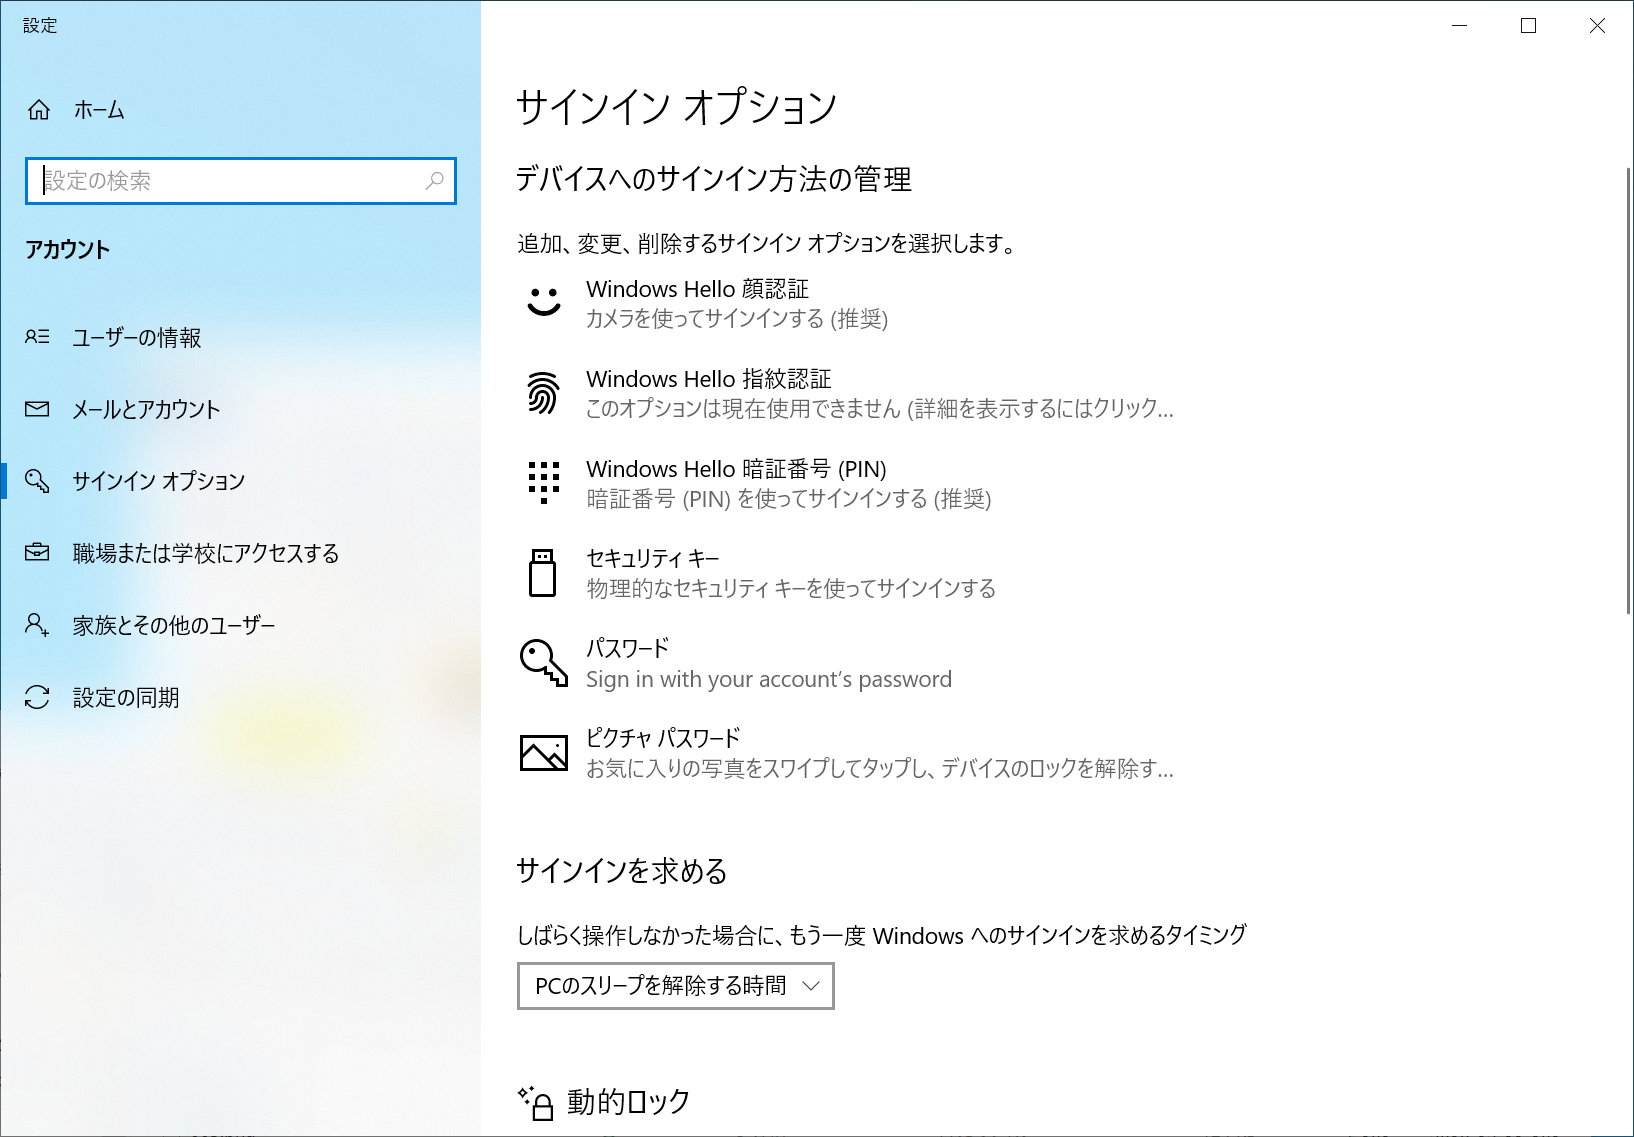Click the ユーザーの情報 person-card icon

(x=37, y=337)
